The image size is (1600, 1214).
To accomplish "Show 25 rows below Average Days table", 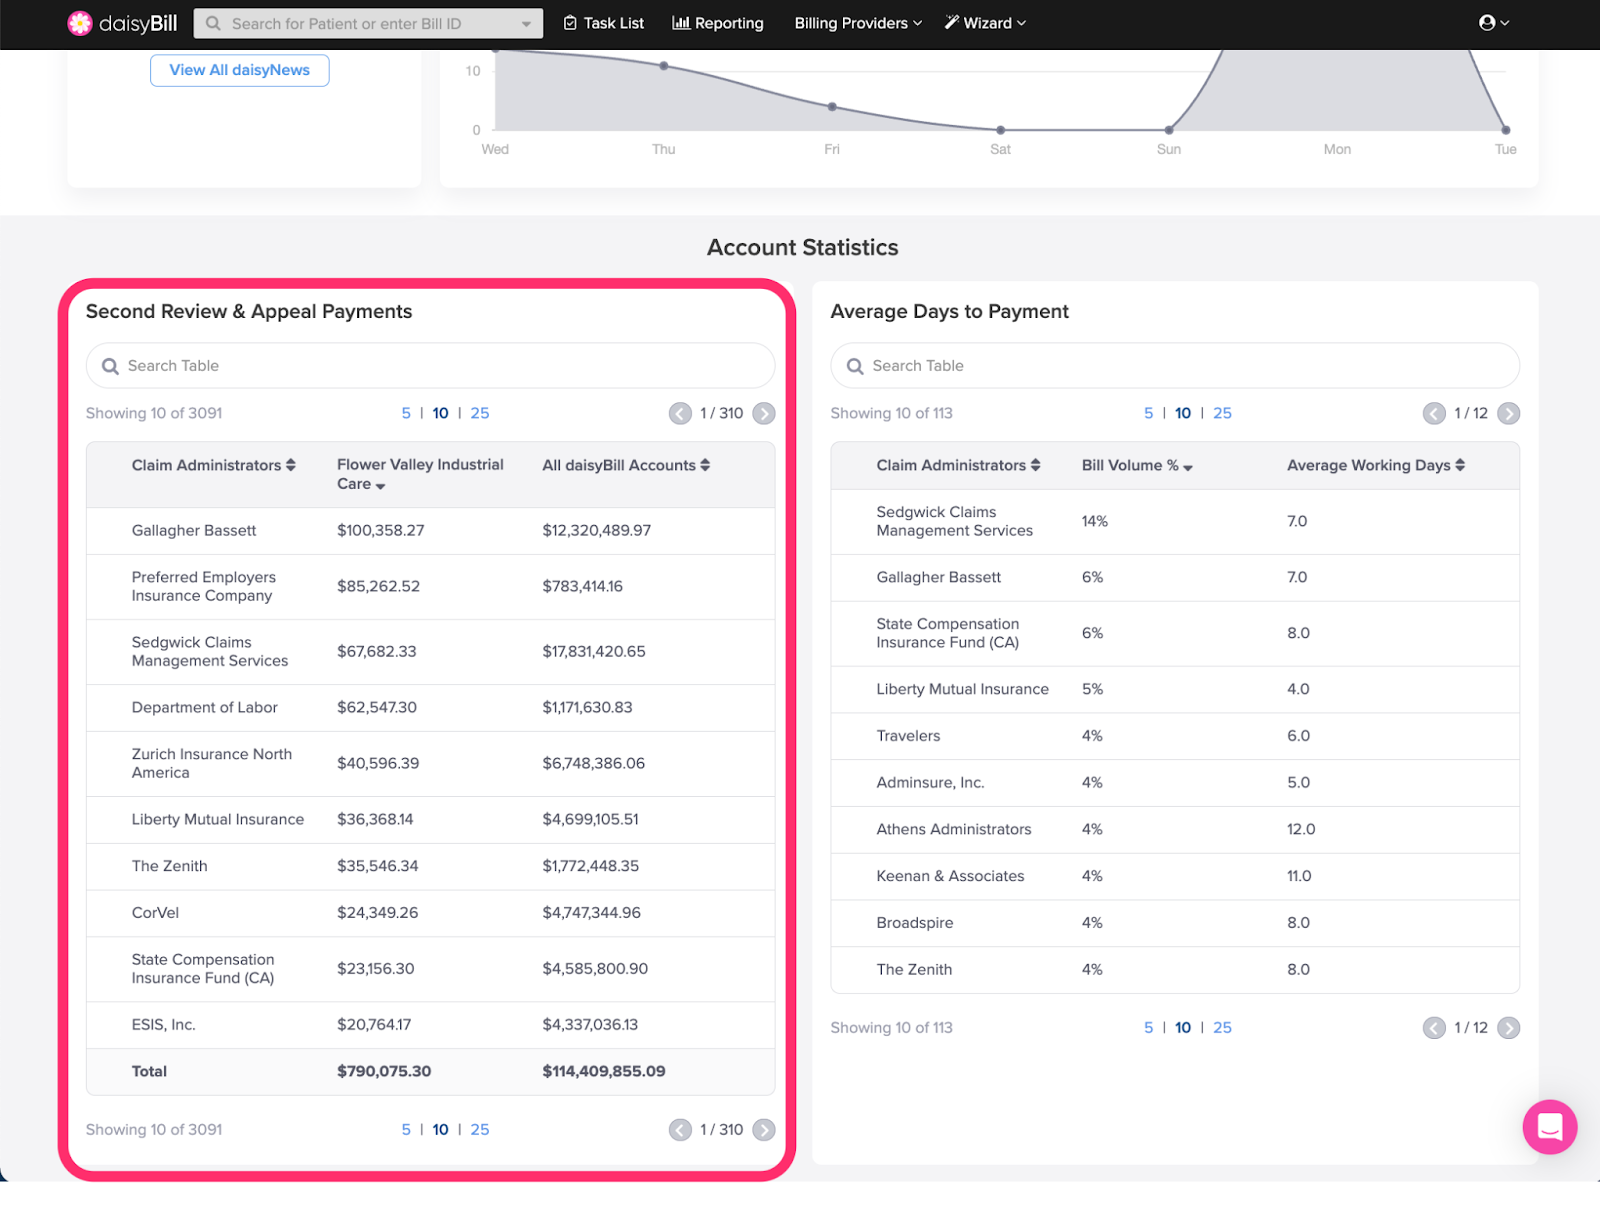I will click(x=1223, y=1028).
